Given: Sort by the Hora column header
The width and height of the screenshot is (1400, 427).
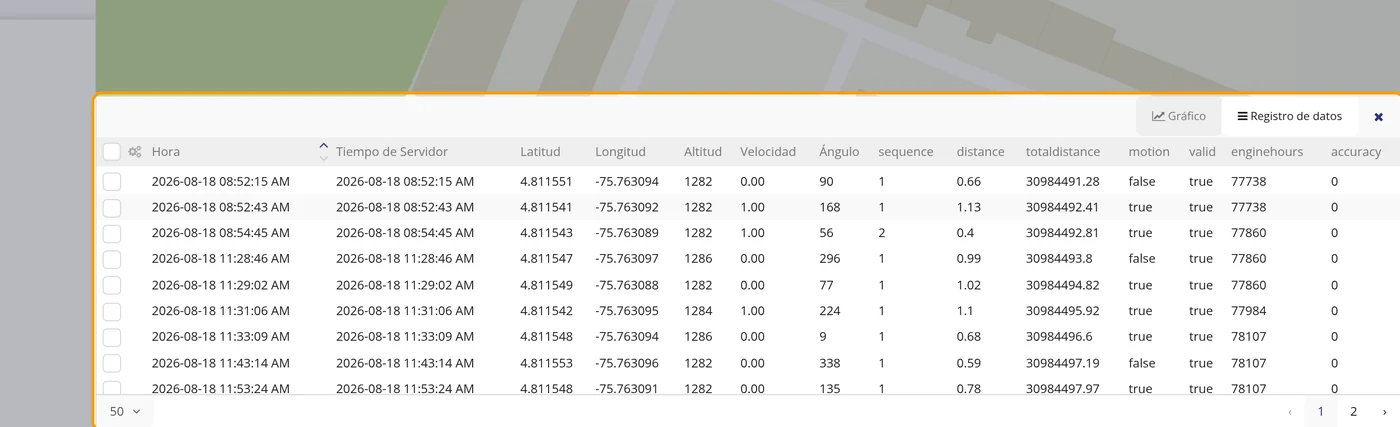Looking at the screenshot, I should (x=166, y=152).
